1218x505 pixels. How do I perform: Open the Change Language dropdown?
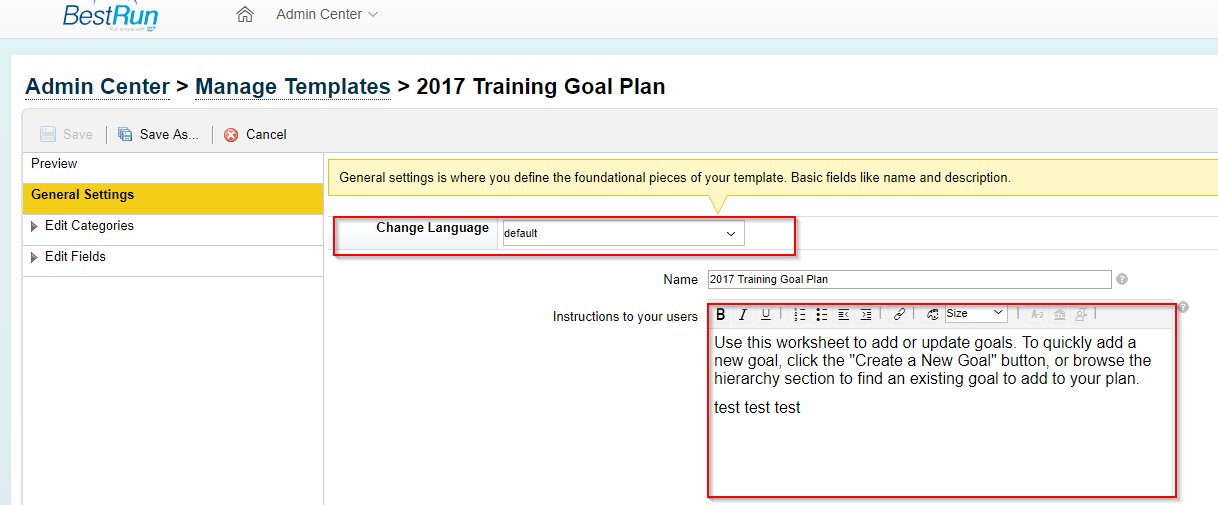pyautogui.click(x=623, y=233)
